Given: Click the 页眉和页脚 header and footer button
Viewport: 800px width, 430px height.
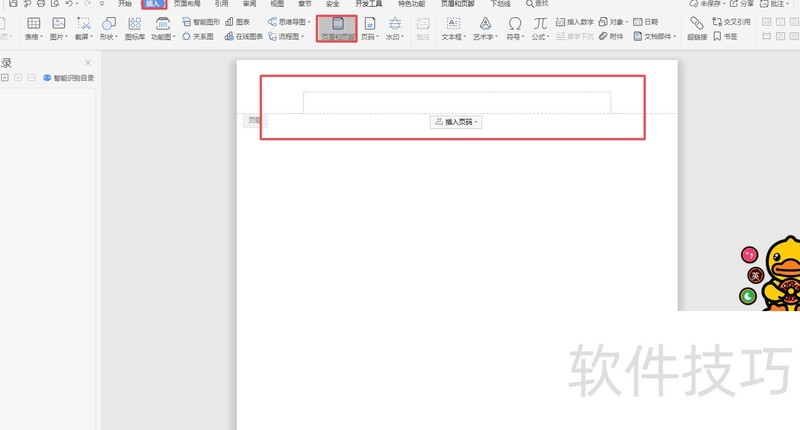Looking at the screenshot, I should click(x=337, y=29).
